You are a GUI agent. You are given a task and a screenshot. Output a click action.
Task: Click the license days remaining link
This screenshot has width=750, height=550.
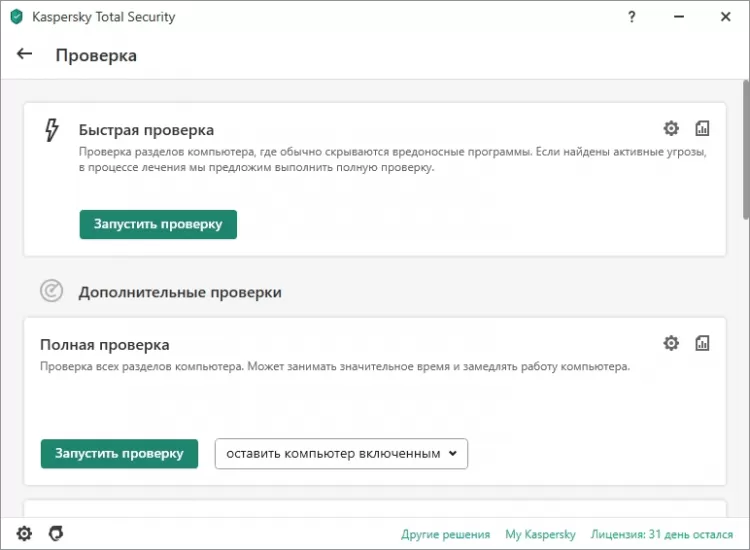click(663, 535)
